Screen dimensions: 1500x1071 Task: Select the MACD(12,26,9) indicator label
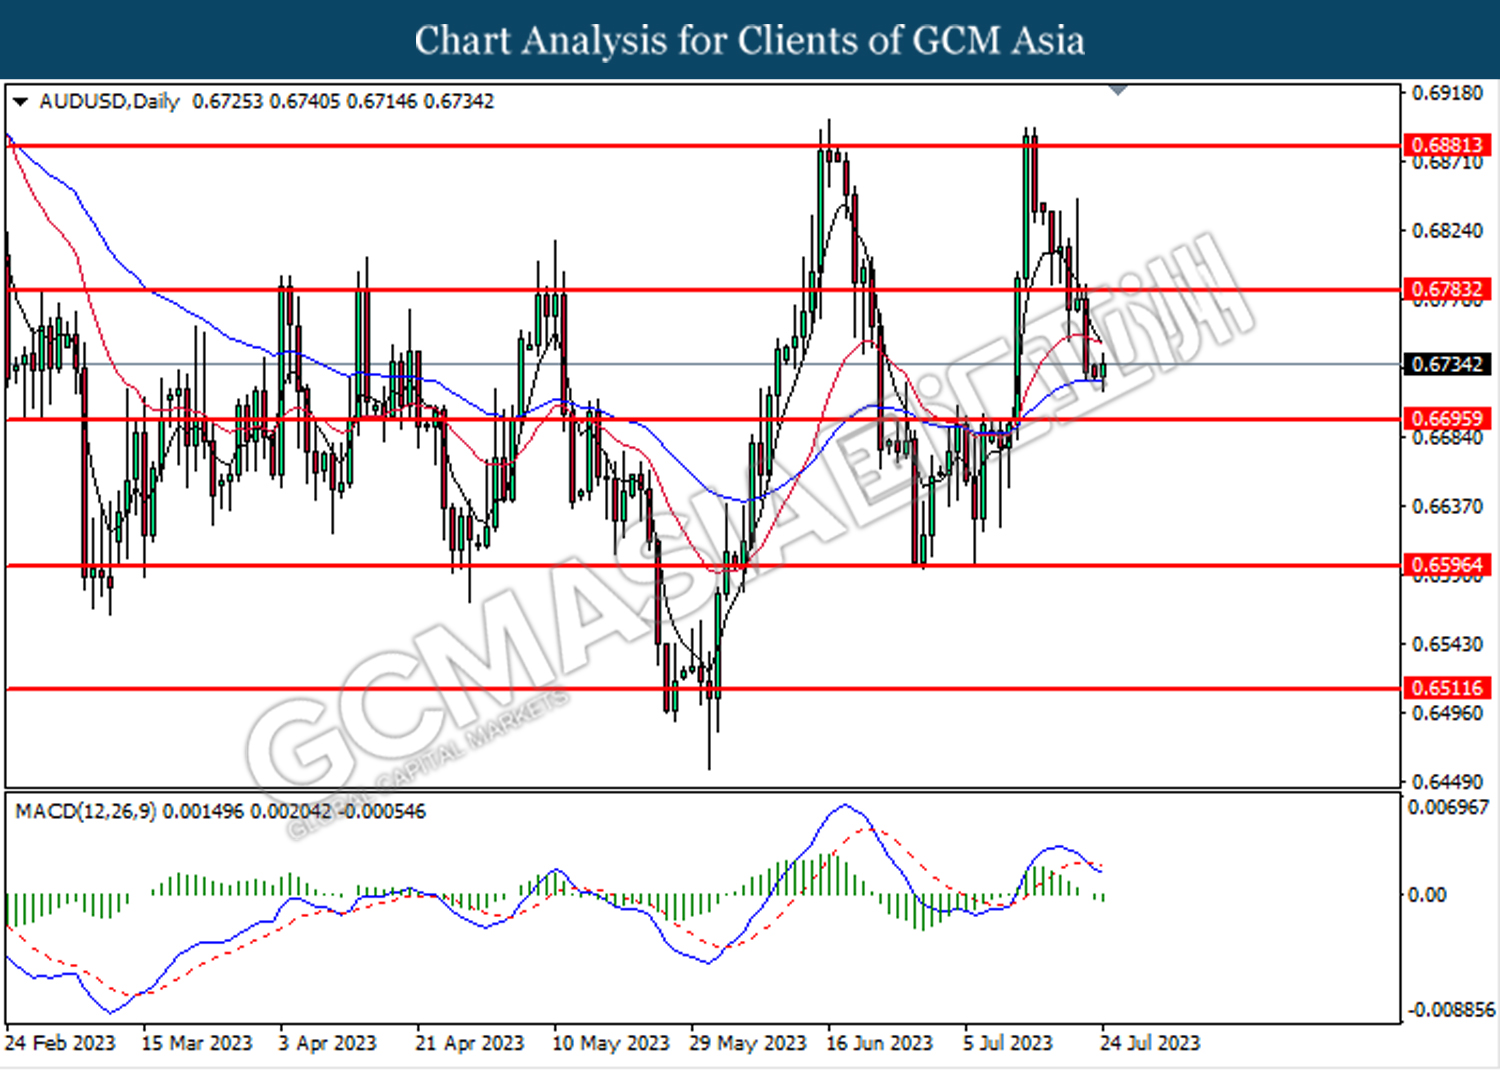(x=86, y=811)
